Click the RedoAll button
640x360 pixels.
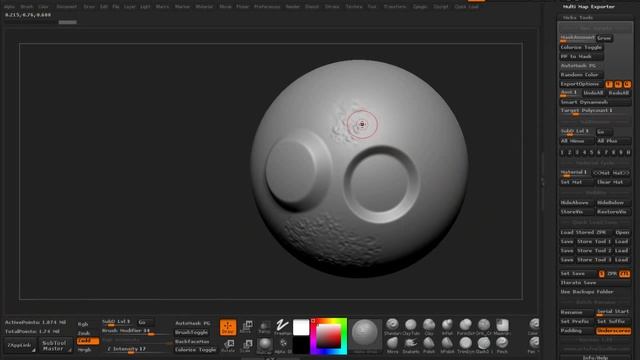[x=619, y=93]
